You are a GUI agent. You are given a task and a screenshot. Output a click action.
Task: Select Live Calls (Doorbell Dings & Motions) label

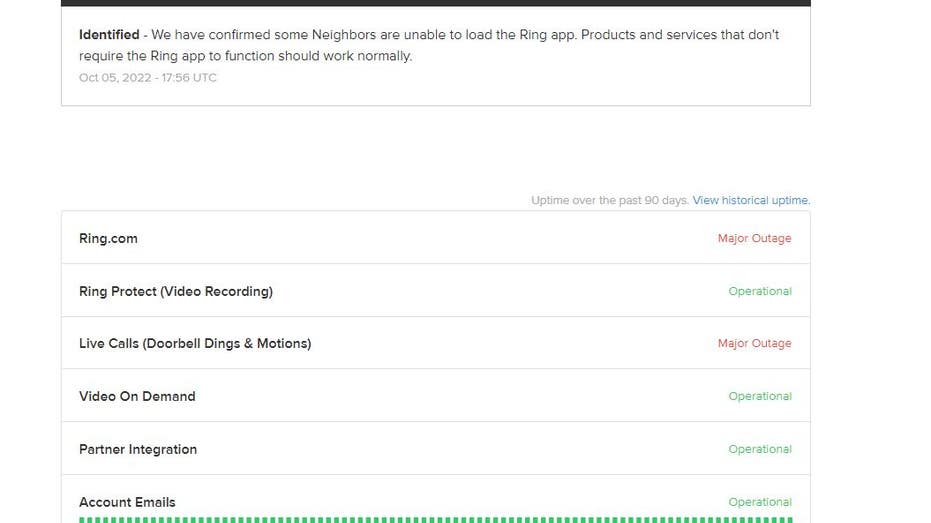coord(195,344)
